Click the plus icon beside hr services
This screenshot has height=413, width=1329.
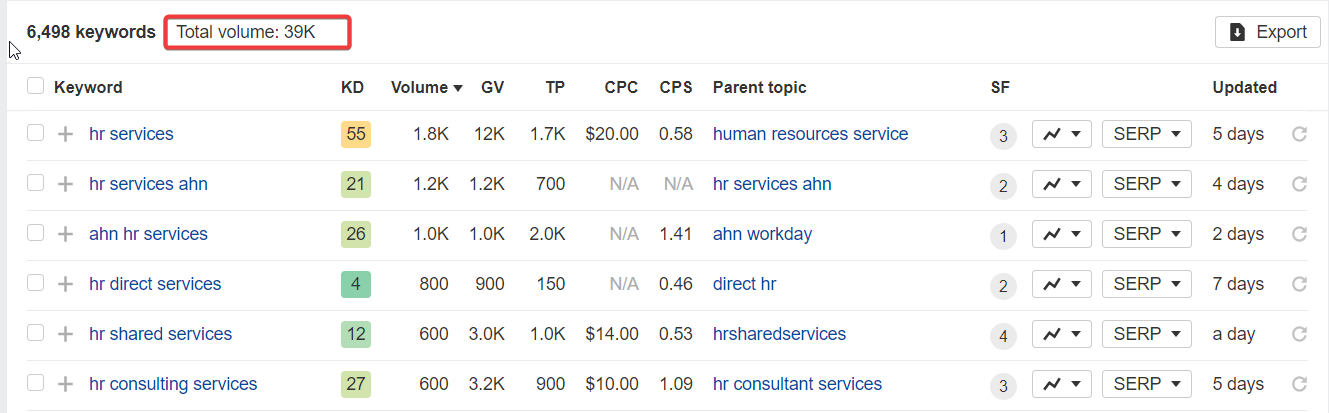[x=65, y=134]
